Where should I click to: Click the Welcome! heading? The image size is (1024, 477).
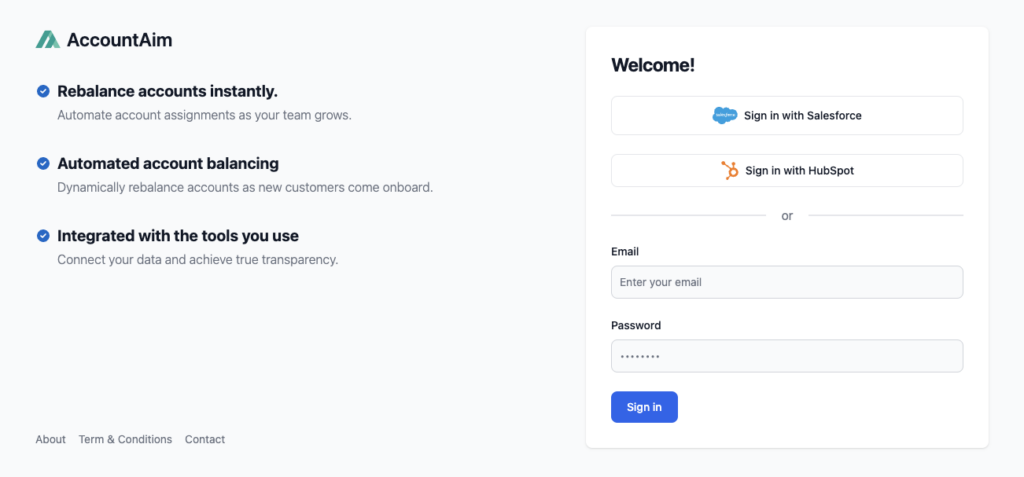tap(653, 65)
